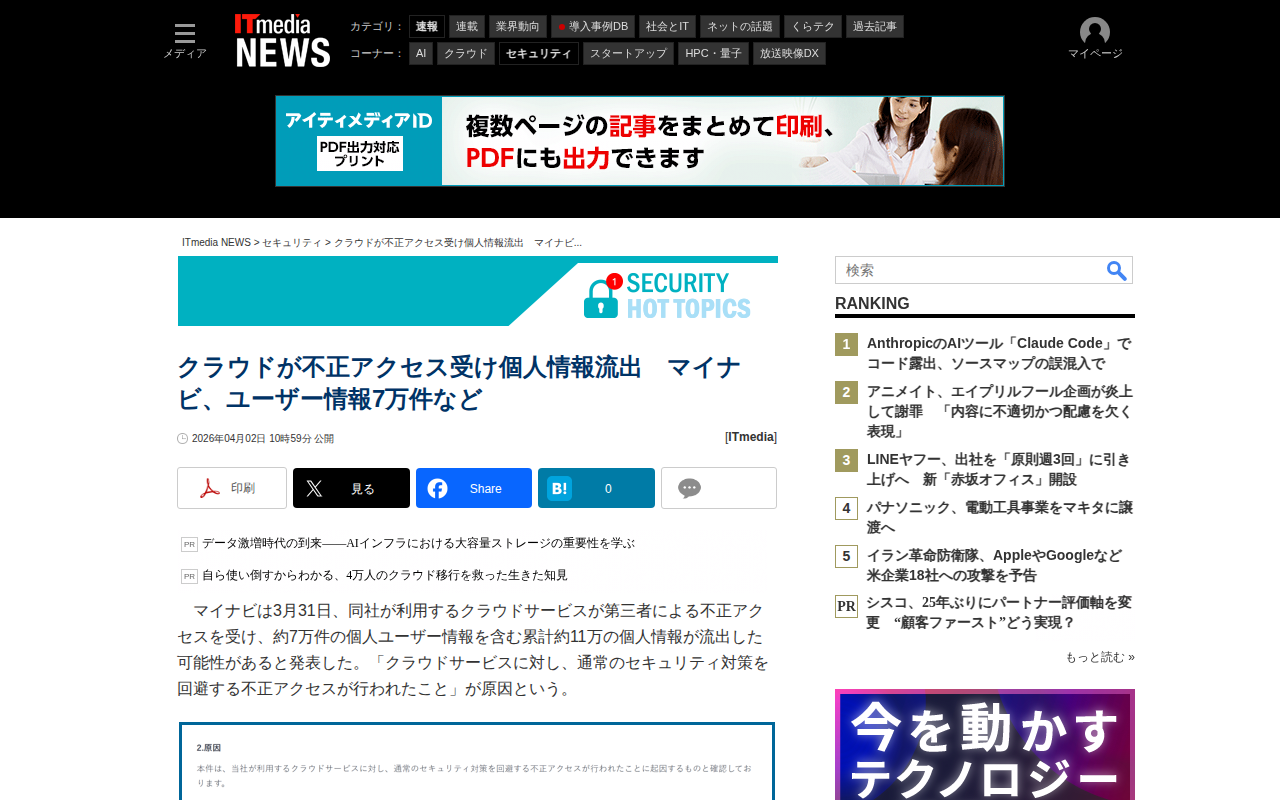Screen dimensions: 1280x800
Task: Open the cause statement image
Action: click(477, 762)
